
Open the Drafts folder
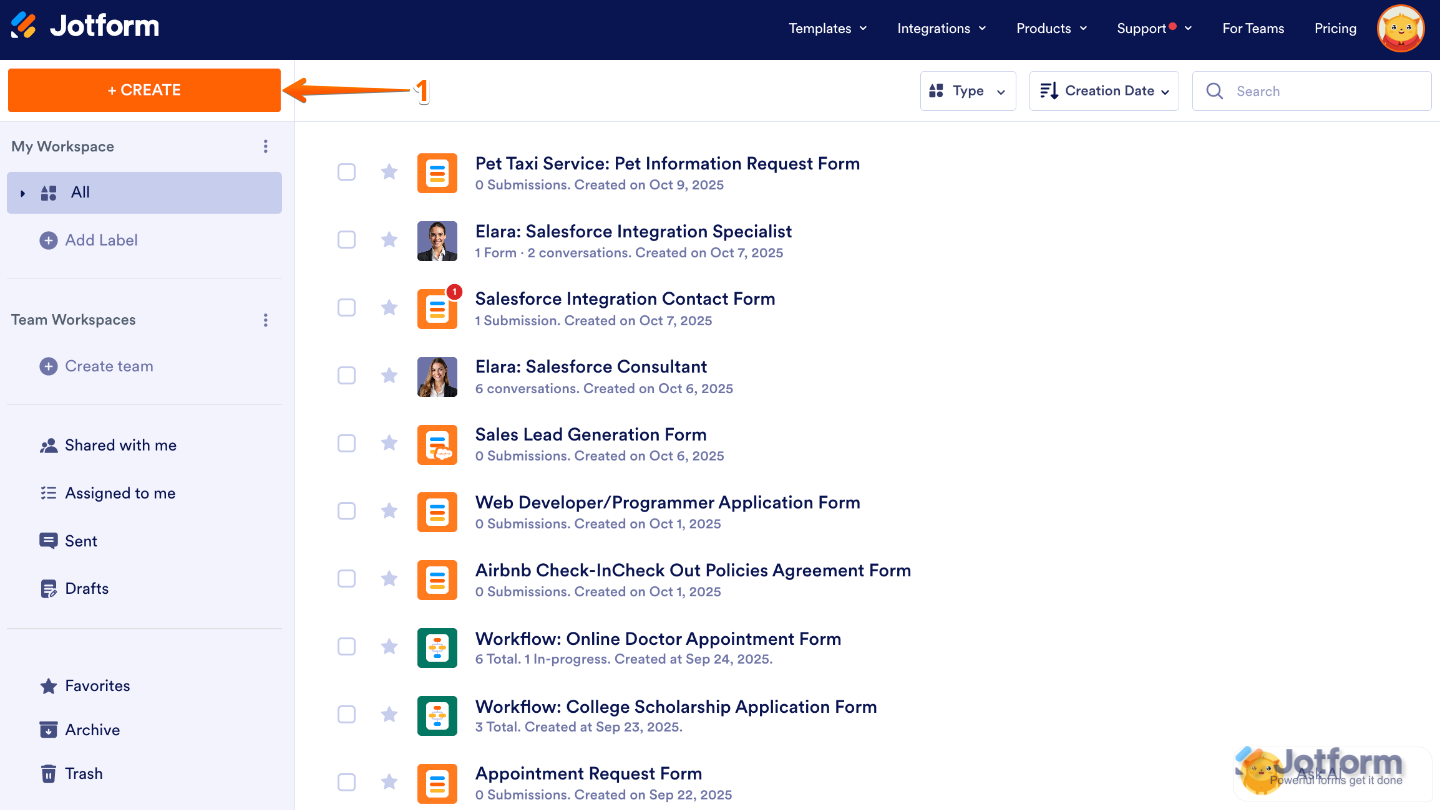pyautogui.click(x=74, y=589)
